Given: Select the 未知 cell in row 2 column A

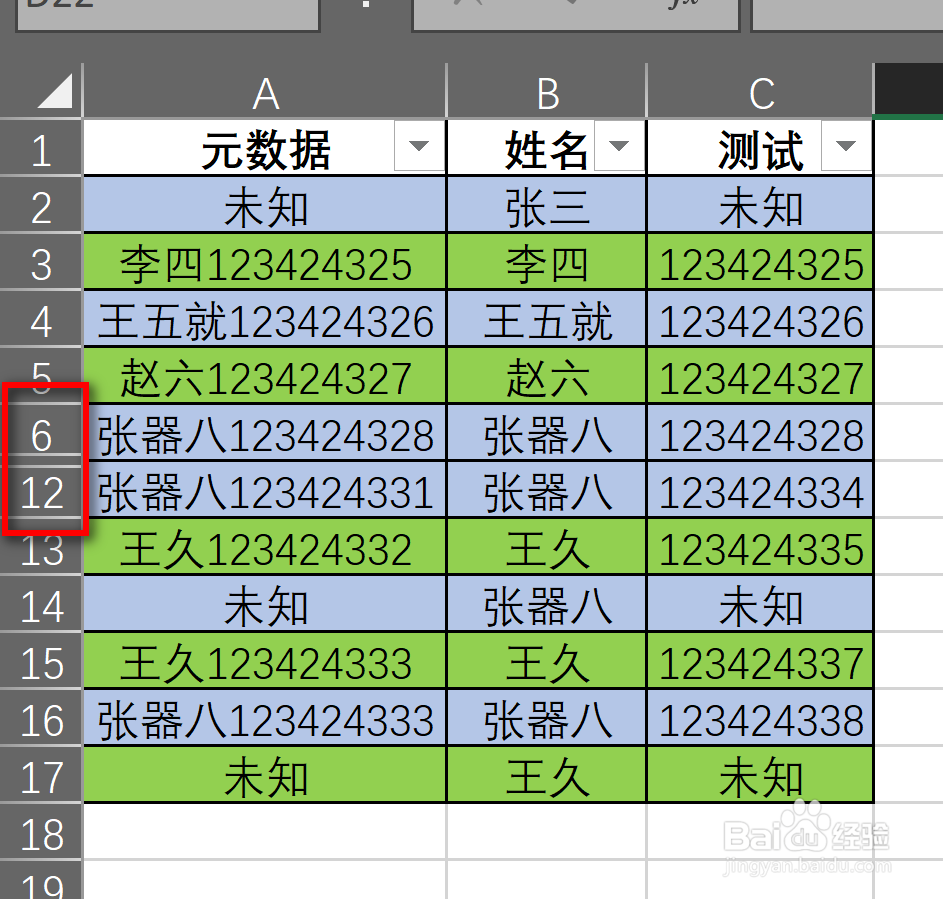Looking at the screenshot, I should point(265,205).
